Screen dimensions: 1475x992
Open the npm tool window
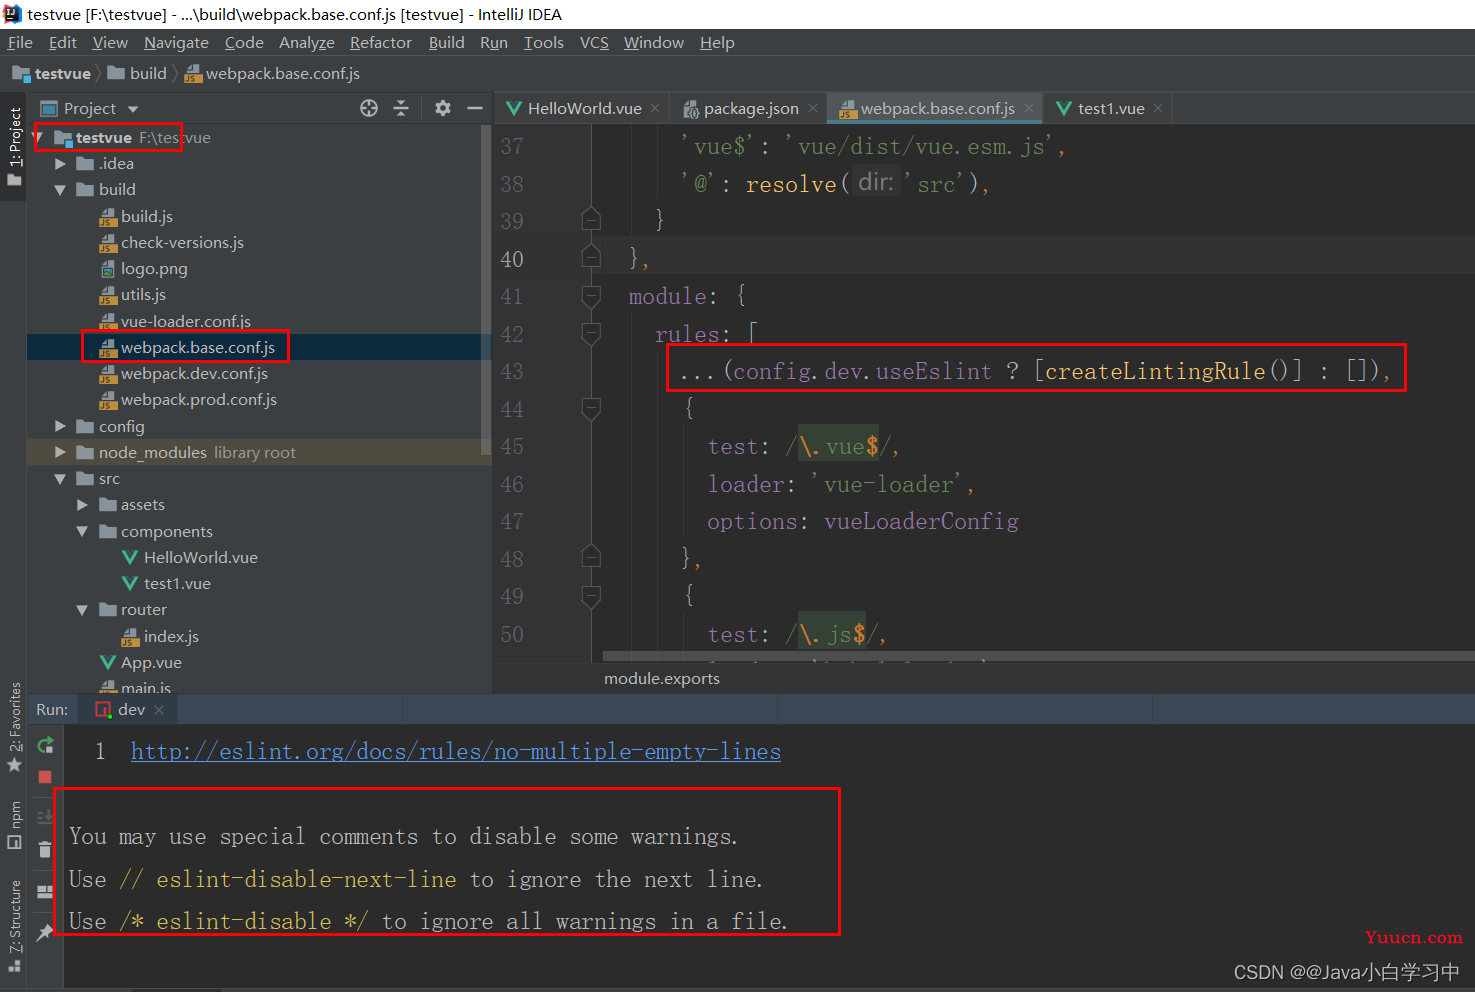[x=14, y=825]
